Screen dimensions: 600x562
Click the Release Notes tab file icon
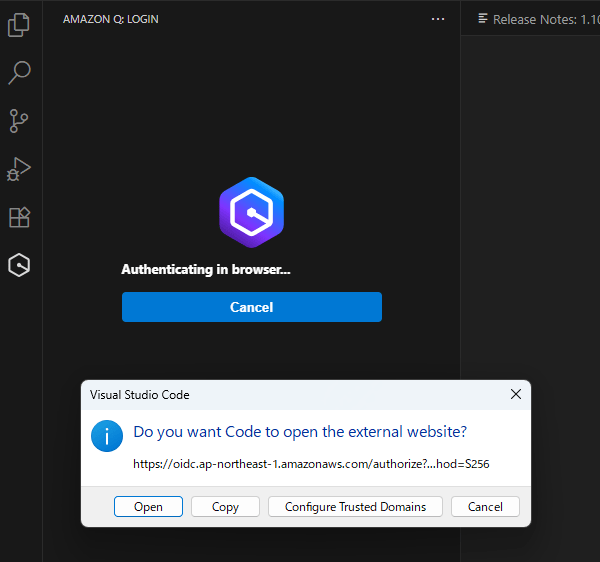[x=483, y=18]
